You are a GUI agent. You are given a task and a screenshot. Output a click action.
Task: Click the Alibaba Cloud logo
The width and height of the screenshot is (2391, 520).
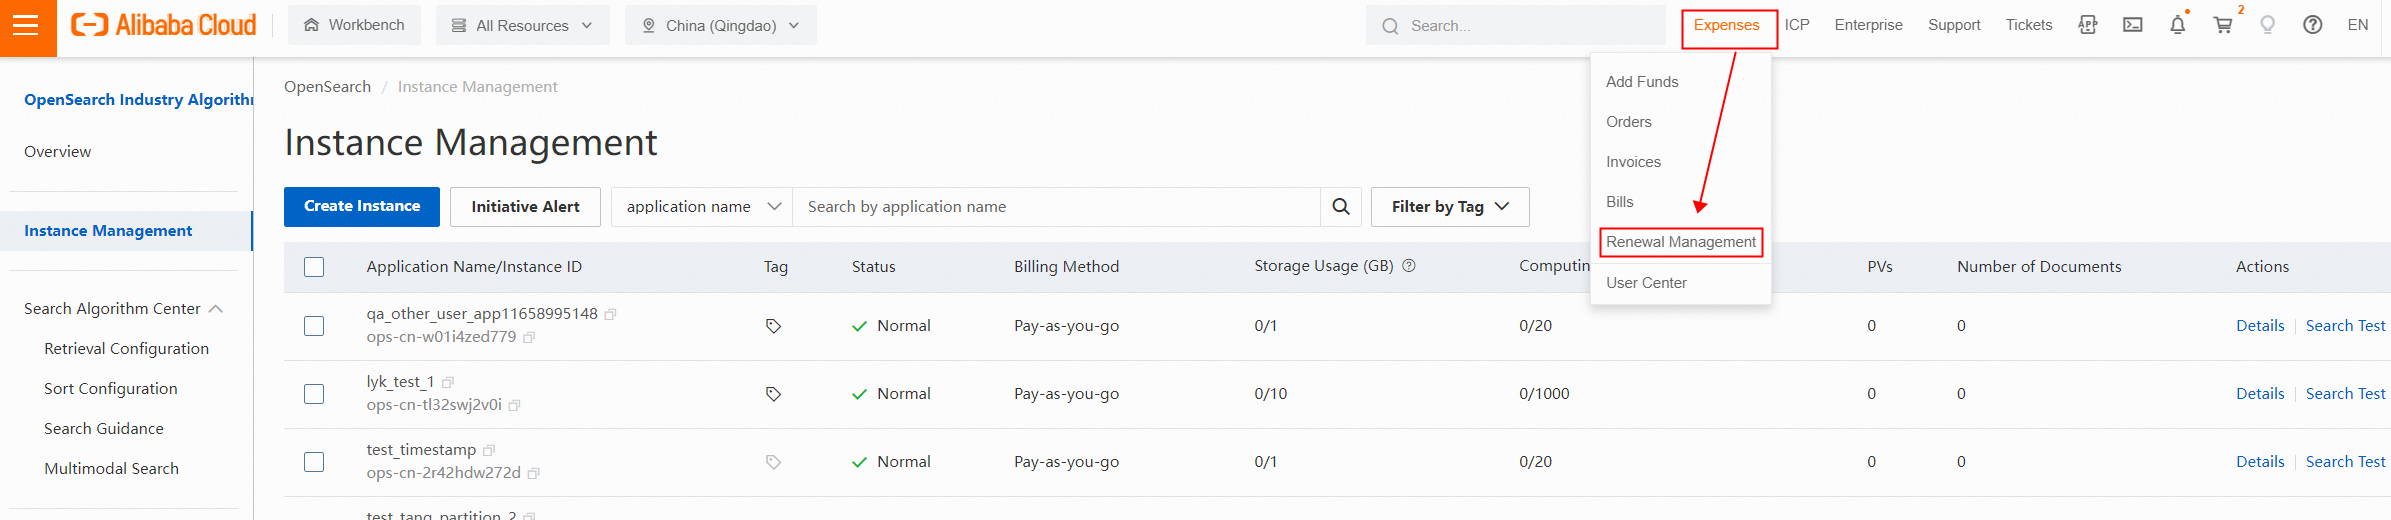point(163,25)
